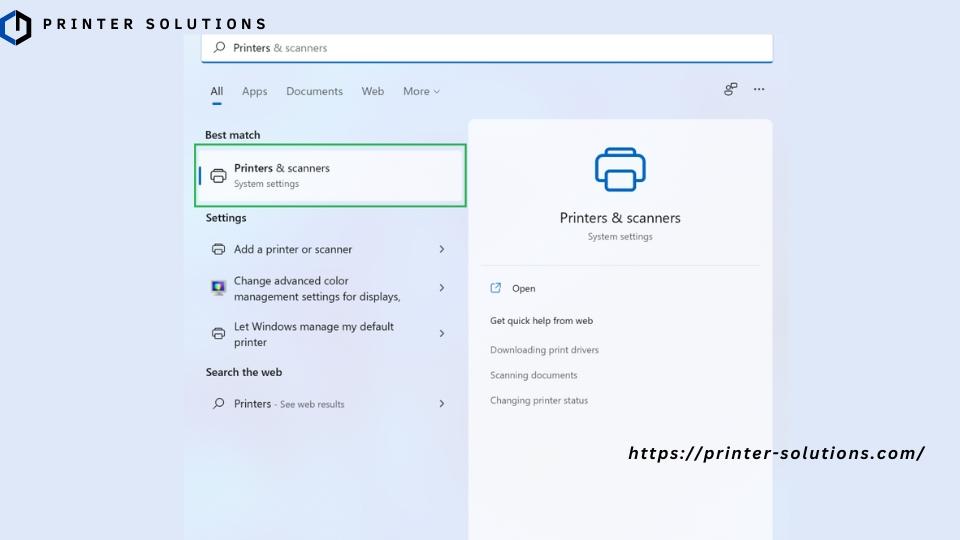Image resolution: width=960 pixels, height=540 pixels.
Task: Expand the default printer result chevron
Action: [441, 334]
